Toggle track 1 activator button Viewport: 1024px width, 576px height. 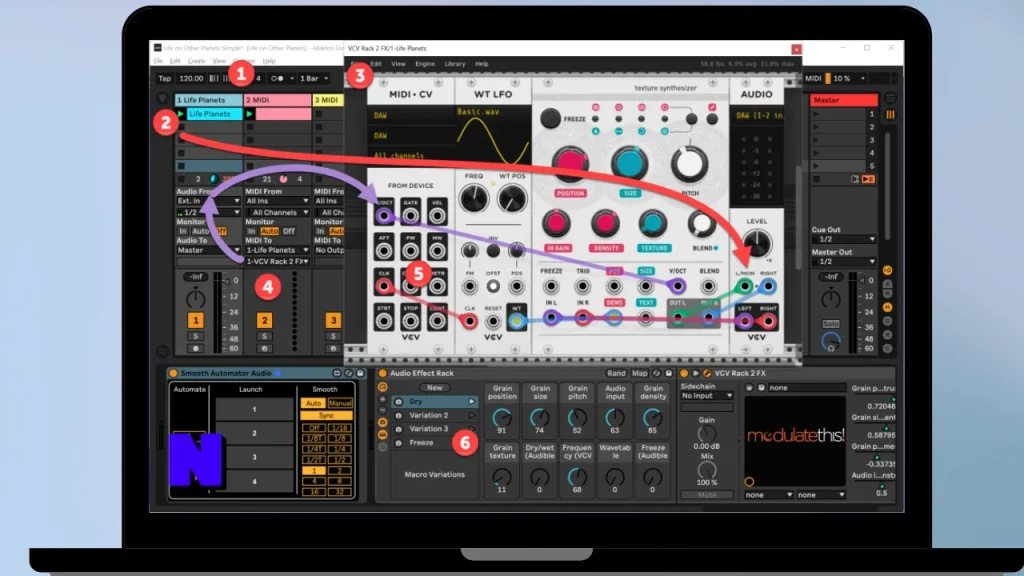click(195, 321)
